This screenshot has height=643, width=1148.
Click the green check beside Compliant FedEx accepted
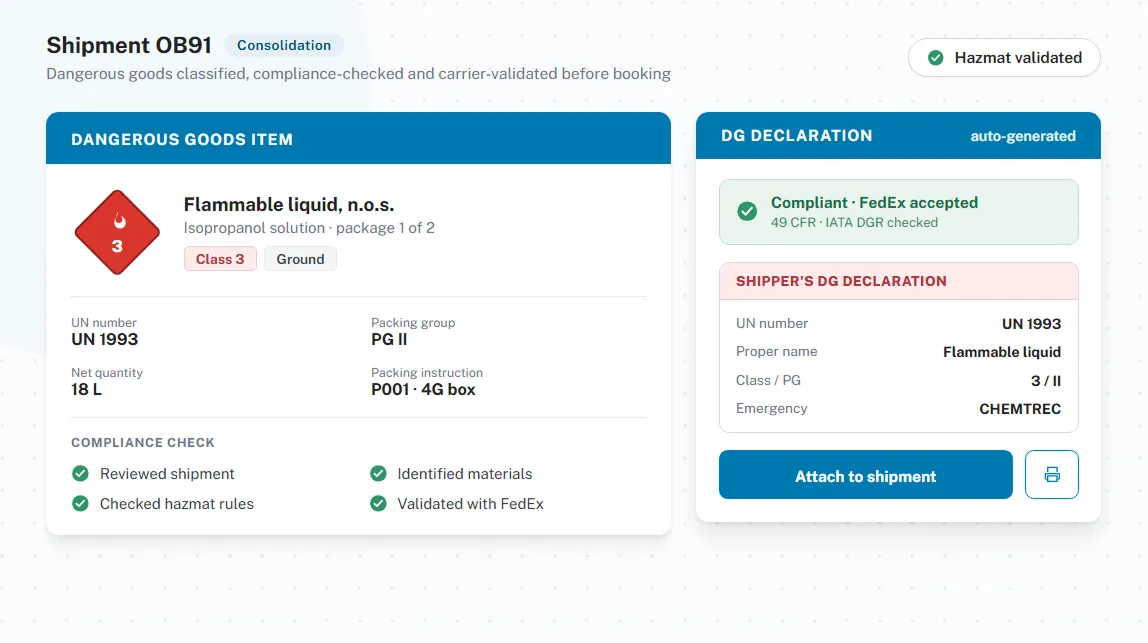tap(747, 212)
